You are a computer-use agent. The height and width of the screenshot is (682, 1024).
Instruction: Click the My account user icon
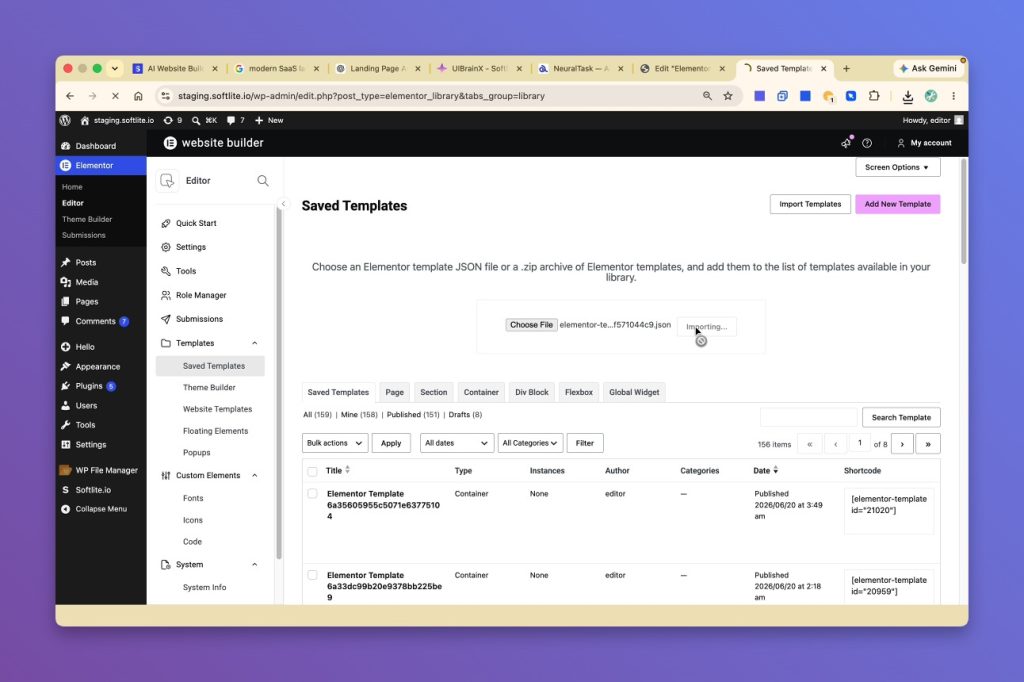click(901, 143)
